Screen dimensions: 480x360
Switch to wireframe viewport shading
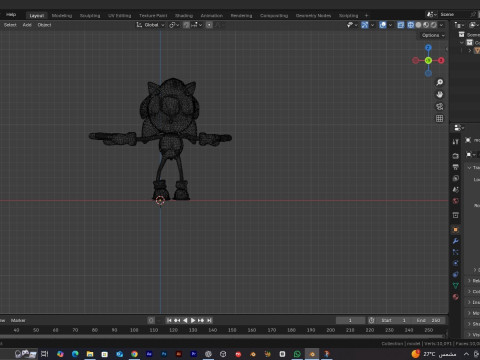[x=411, y=25]
